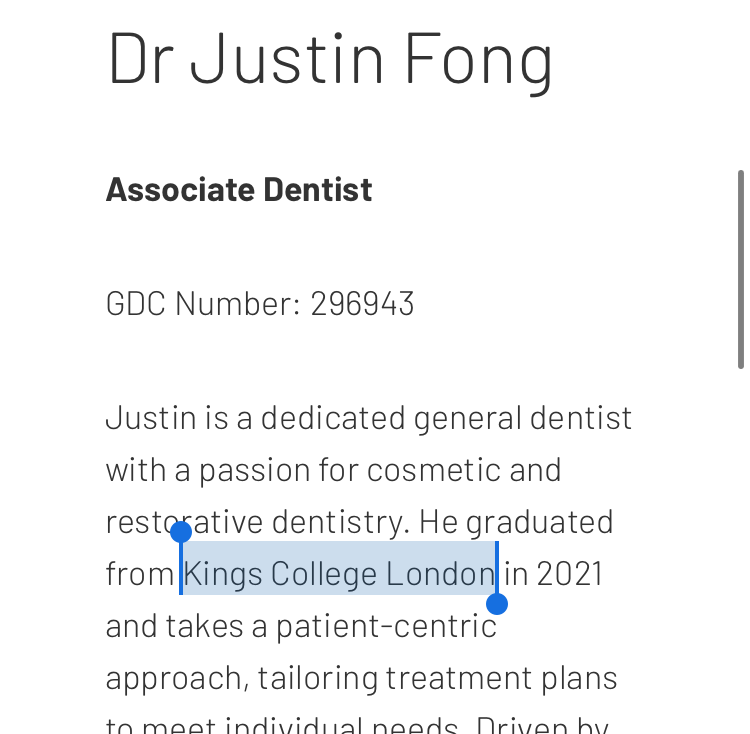Click the words treatment plans

pyautogui.click(x=501, y=679)
